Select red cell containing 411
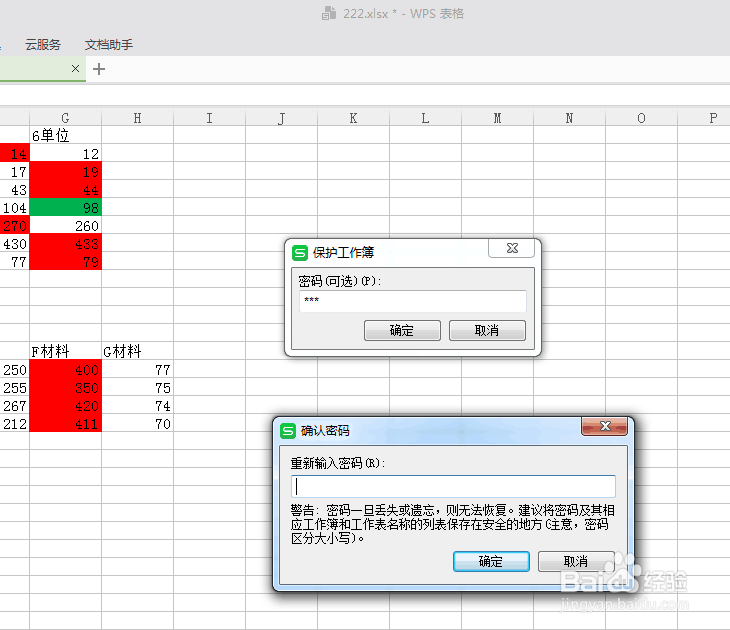The width and height of the screenshot is (730, 630). [65, 423]
